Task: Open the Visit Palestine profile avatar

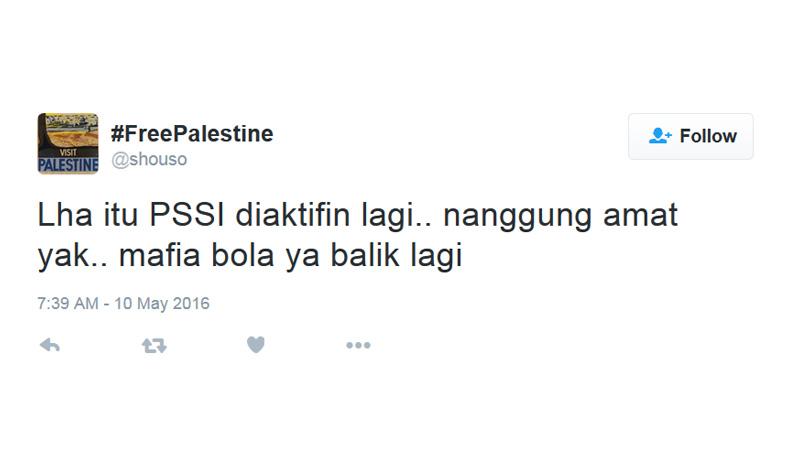Action: point(68,143)
